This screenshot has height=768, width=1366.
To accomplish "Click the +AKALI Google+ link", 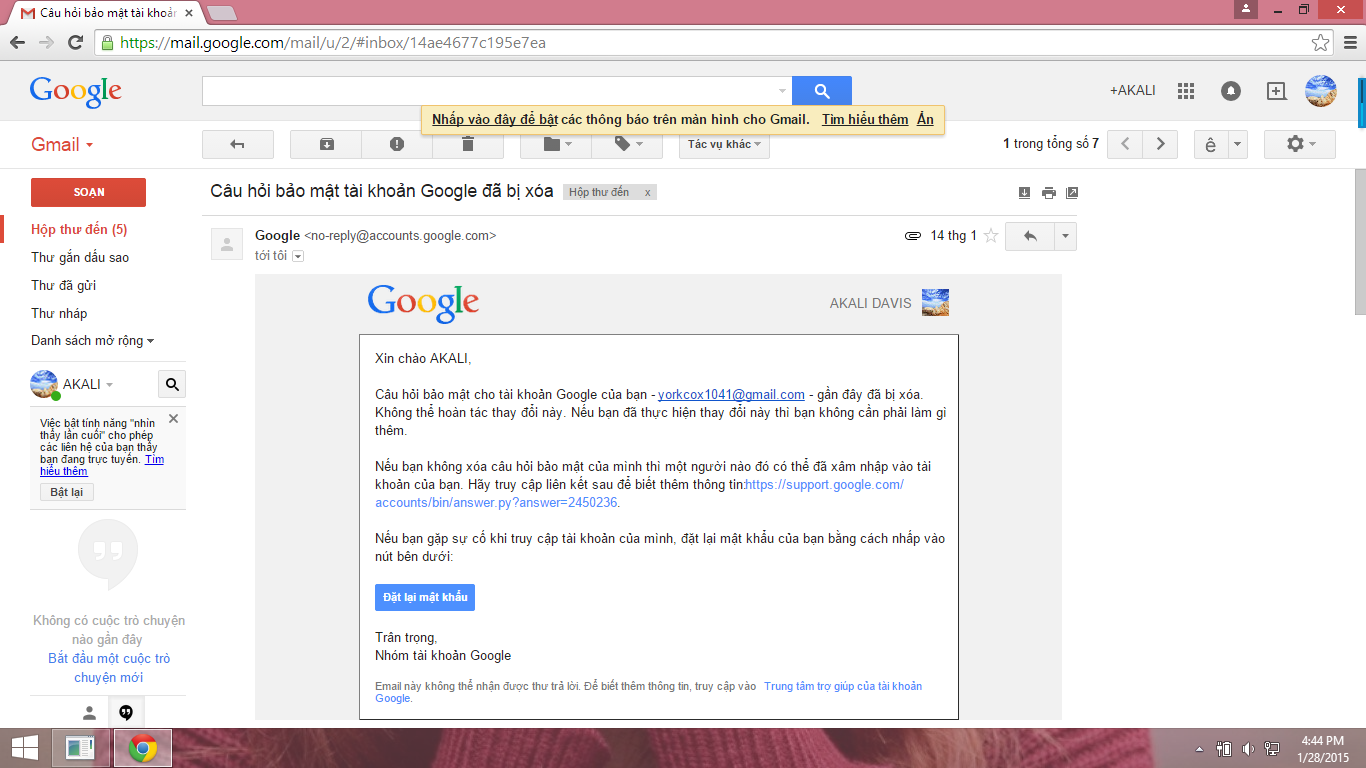I will pyautogui.click(x=1132, y=90).
